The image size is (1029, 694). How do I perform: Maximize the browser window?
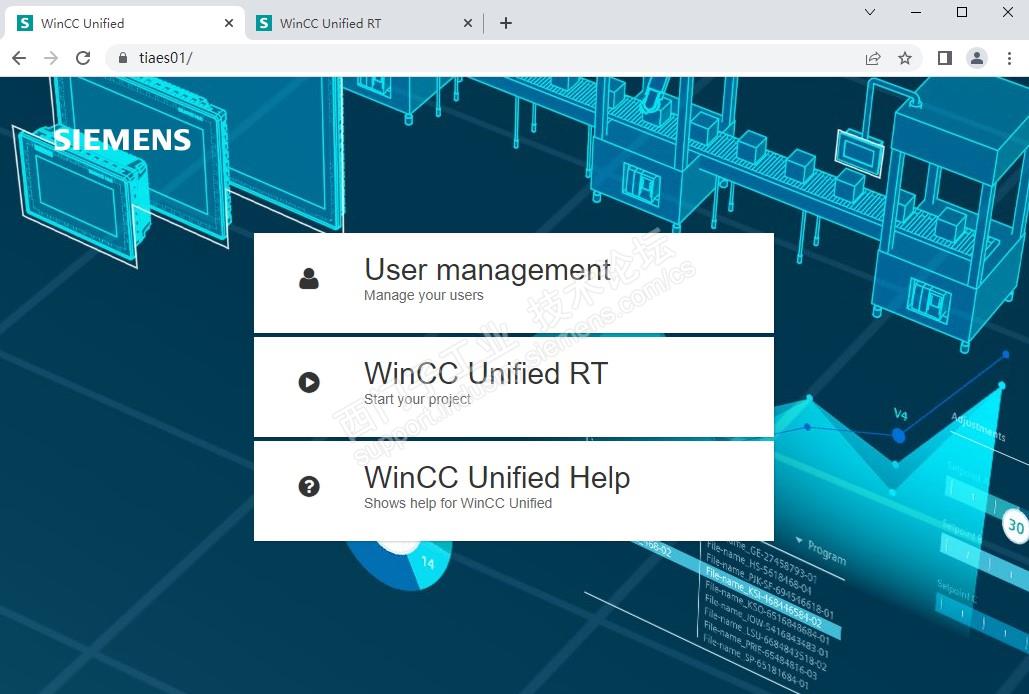(962, 12)
